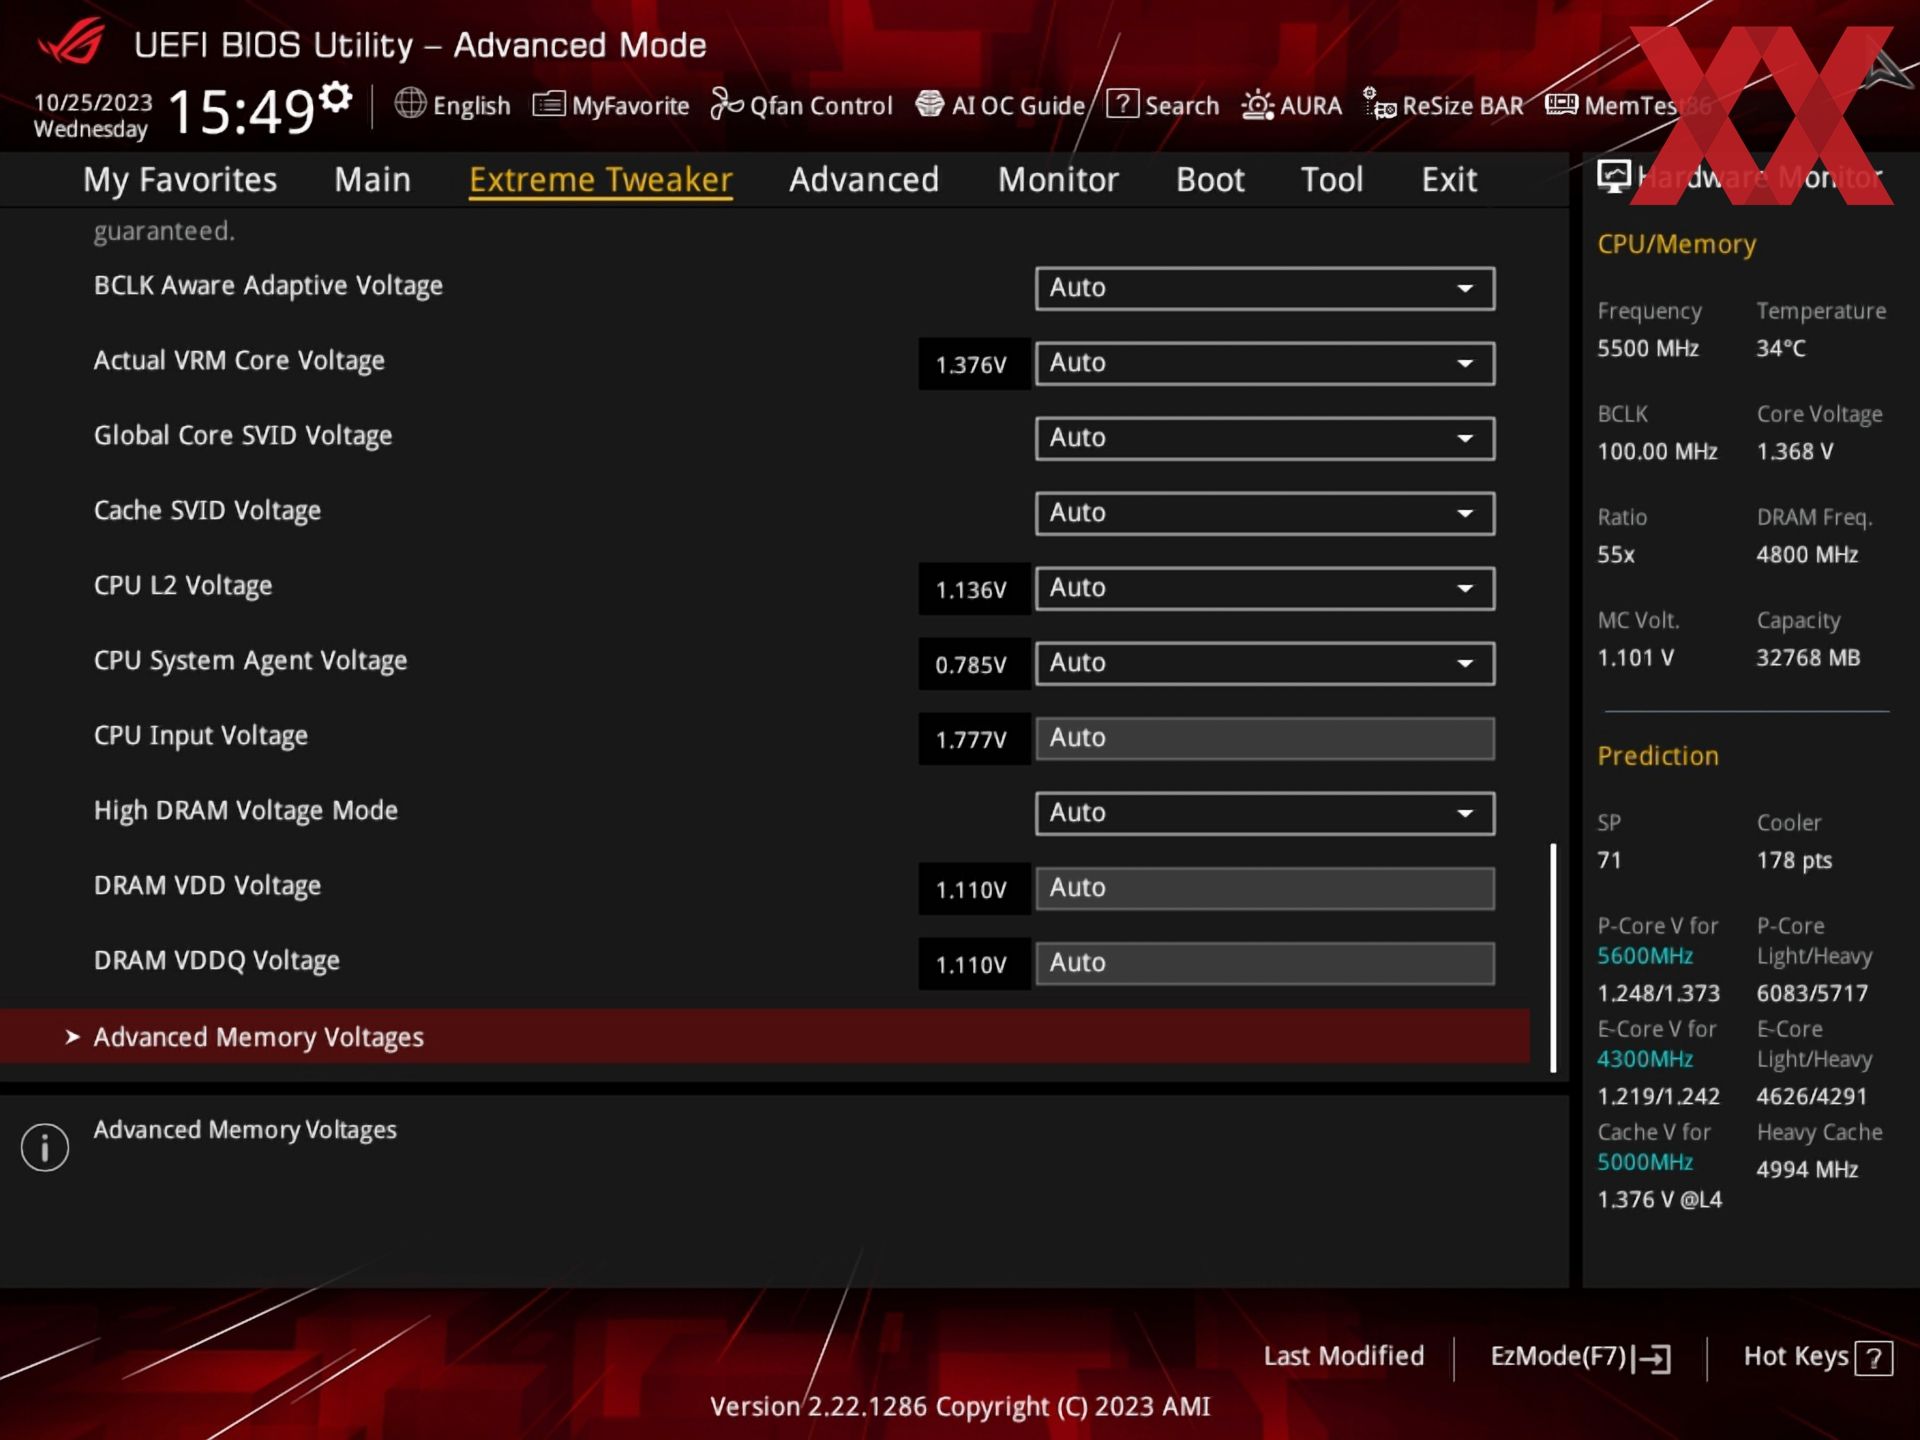Open MyFavorite list icon
1920x1440 pixels.
coord(549,104)
